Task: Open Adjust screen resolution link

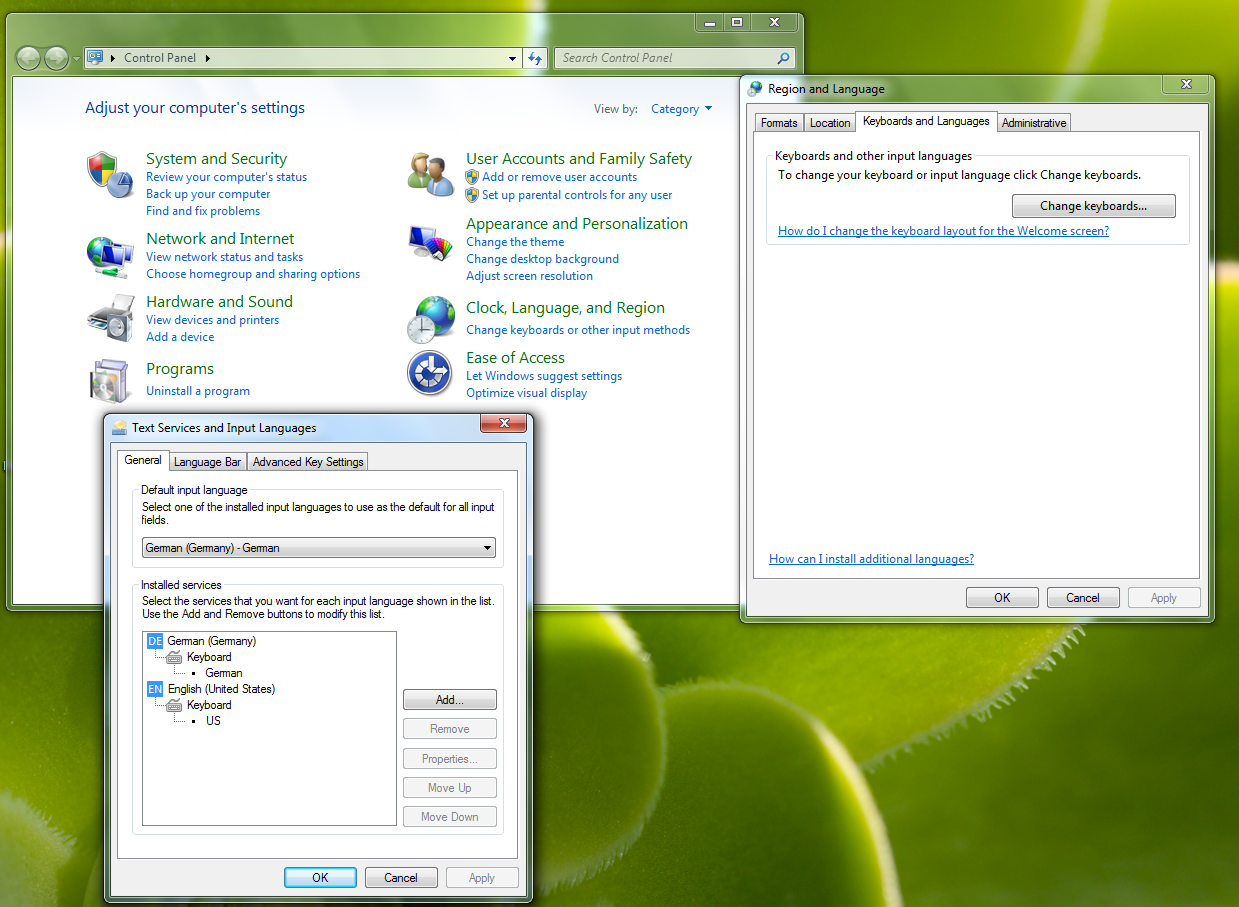Action: (x=529, y=276)
